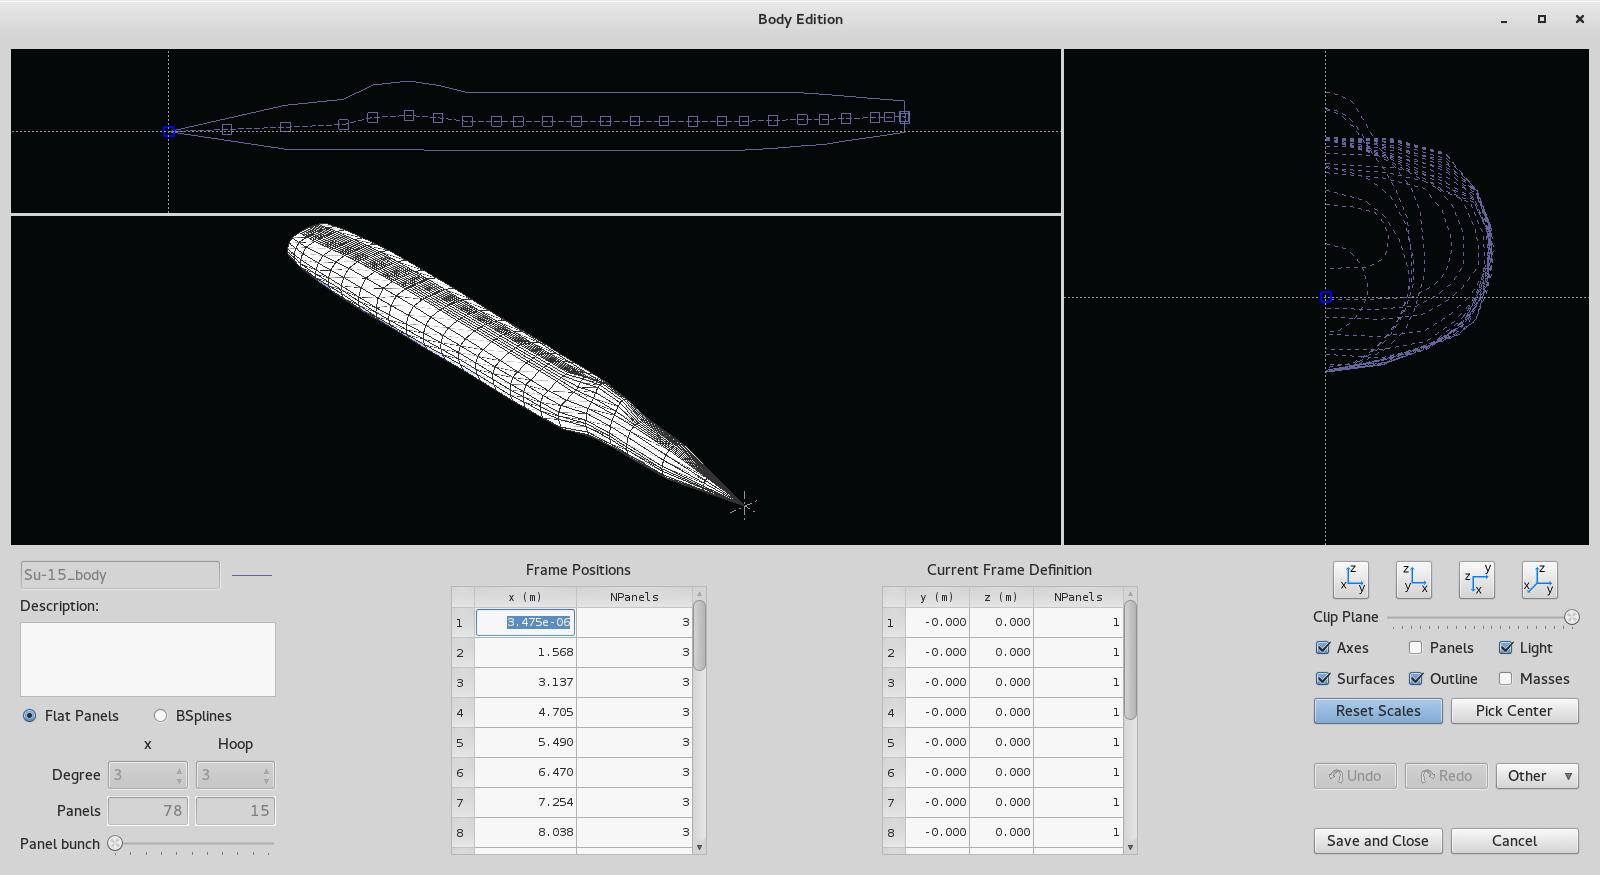Image resolution: width=1600 pixels, height=875 pixels.
Task: Click the blue nose control point in side view
Action: tap(169, 131)
